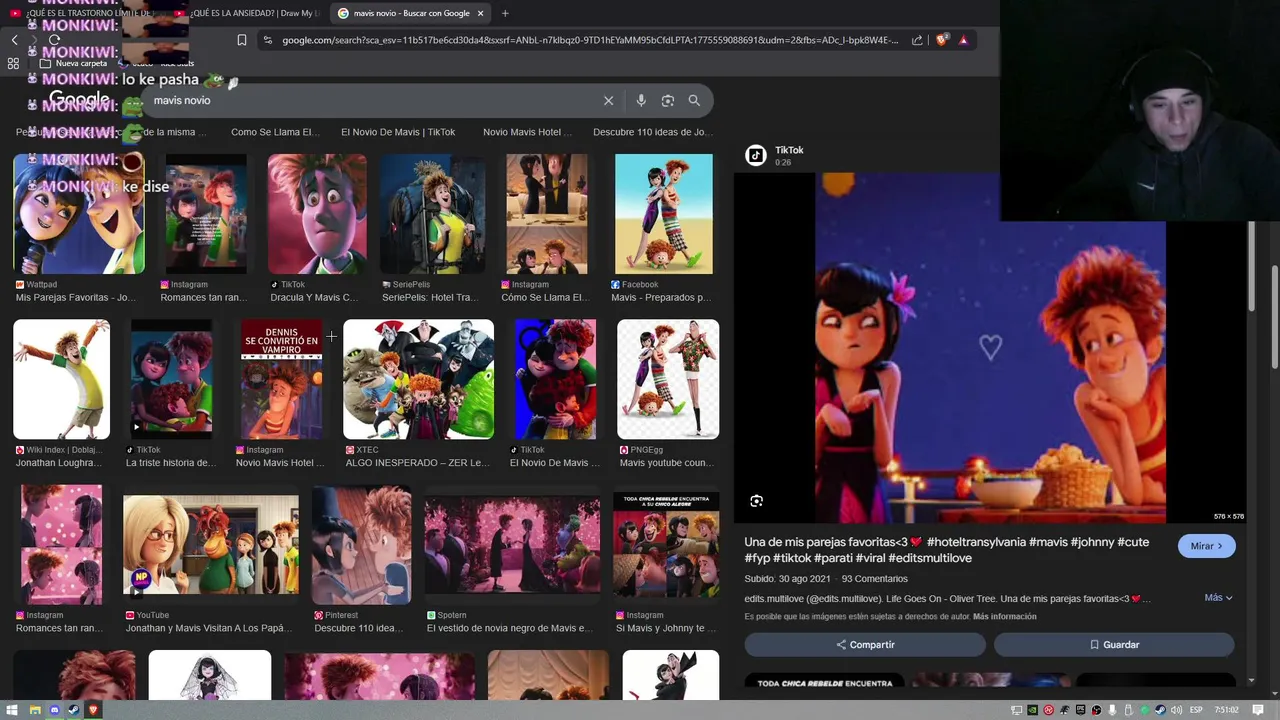Image resolution: width=1280 pixels, height=720 pixels.
Task: Open Spotern 'El vestido de novia' thumbnail
Action: pos(512,544)
